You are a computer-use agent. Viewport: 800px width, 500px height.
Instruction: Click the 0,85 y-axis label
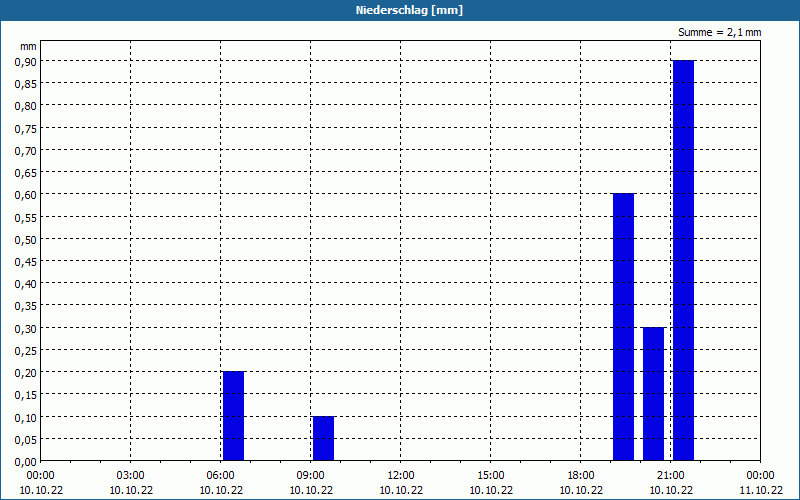pyautogui.click(x=25, y=83)
